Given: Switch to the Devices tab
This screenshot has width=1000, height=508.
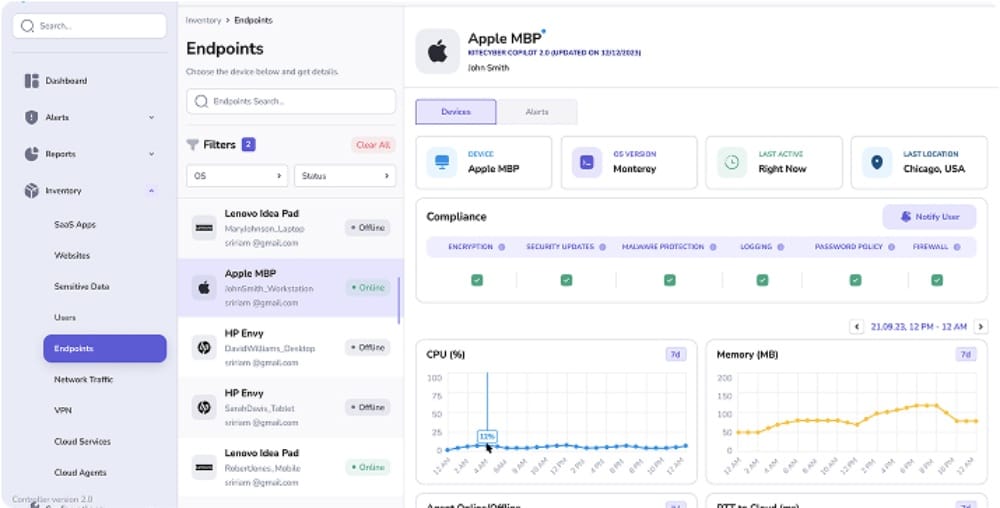Looking at the screenshot, I should tap(456, 112).
